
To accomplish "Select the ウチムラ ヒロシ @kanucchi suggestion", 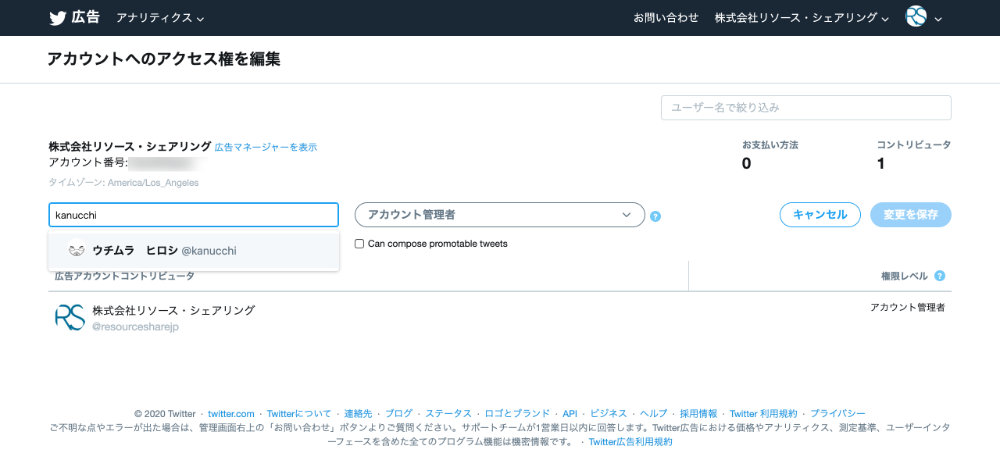I will click(x=193, y=251).
